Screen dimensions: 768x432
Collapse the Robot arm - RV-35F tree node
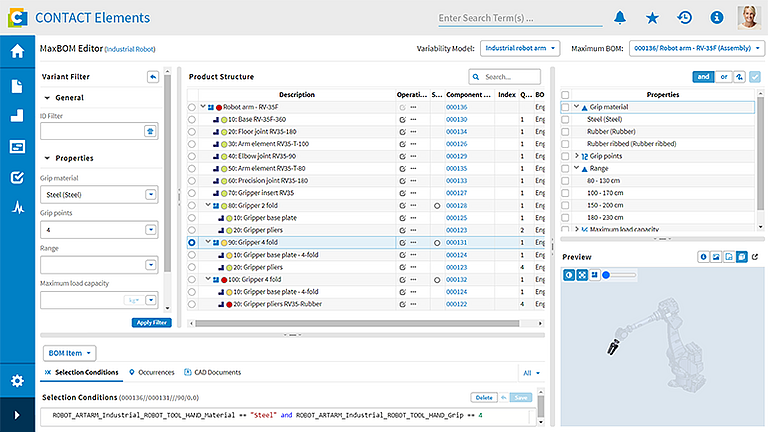[203, 107]
